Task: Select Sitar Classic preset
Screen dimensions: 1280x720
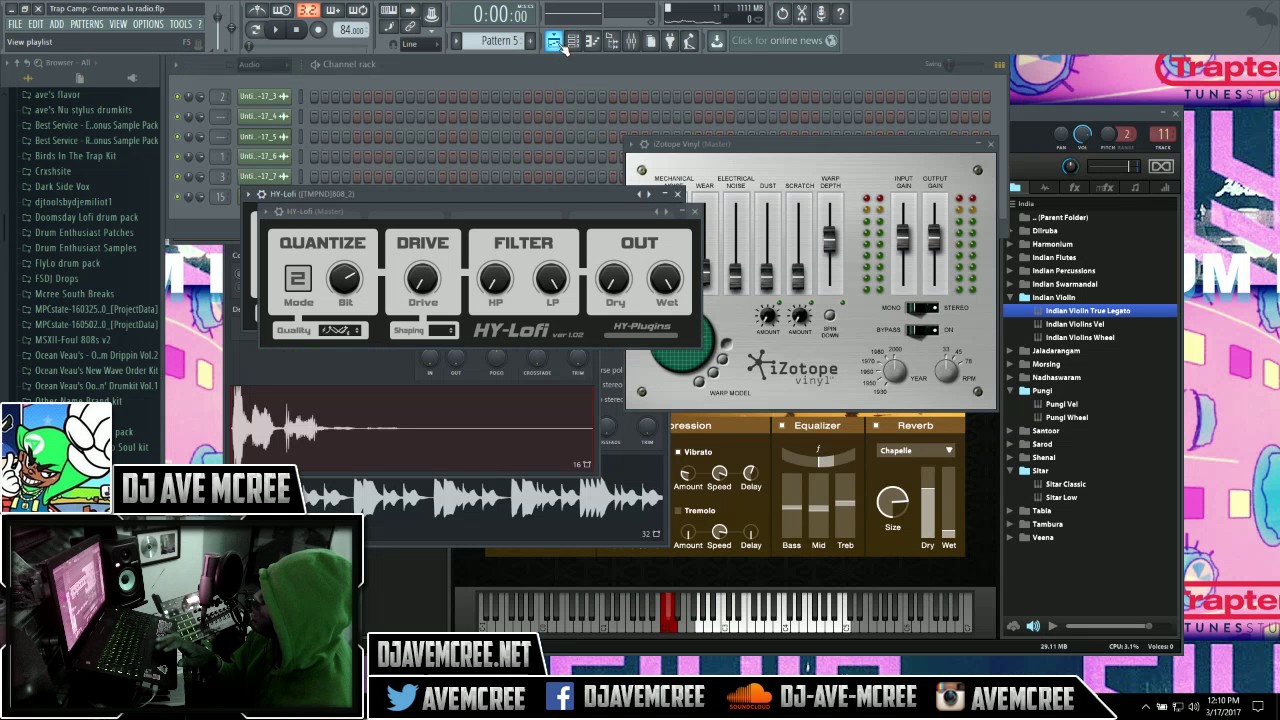Action: pyautogui.click(x=1065, y=484)
